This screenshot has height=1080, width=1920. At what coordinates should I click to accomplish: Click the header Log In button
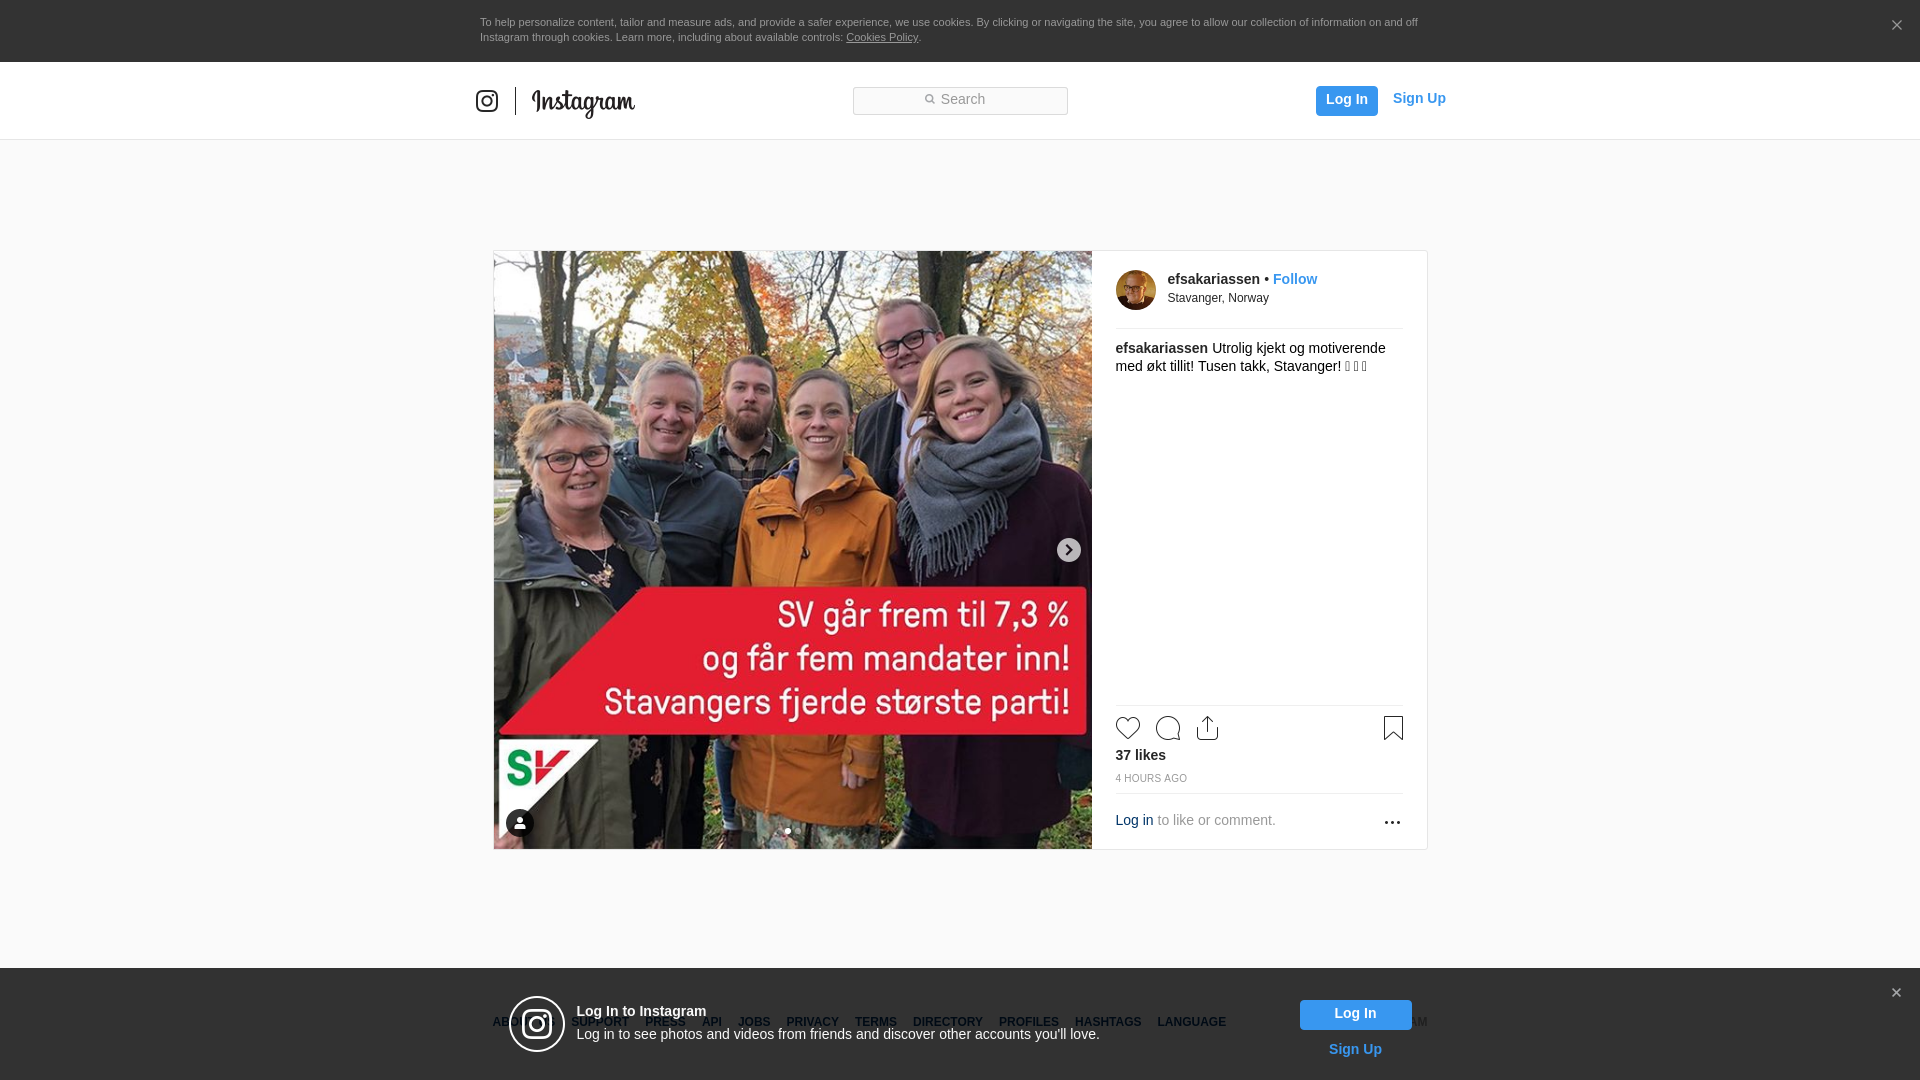[x=1346, y=100]
